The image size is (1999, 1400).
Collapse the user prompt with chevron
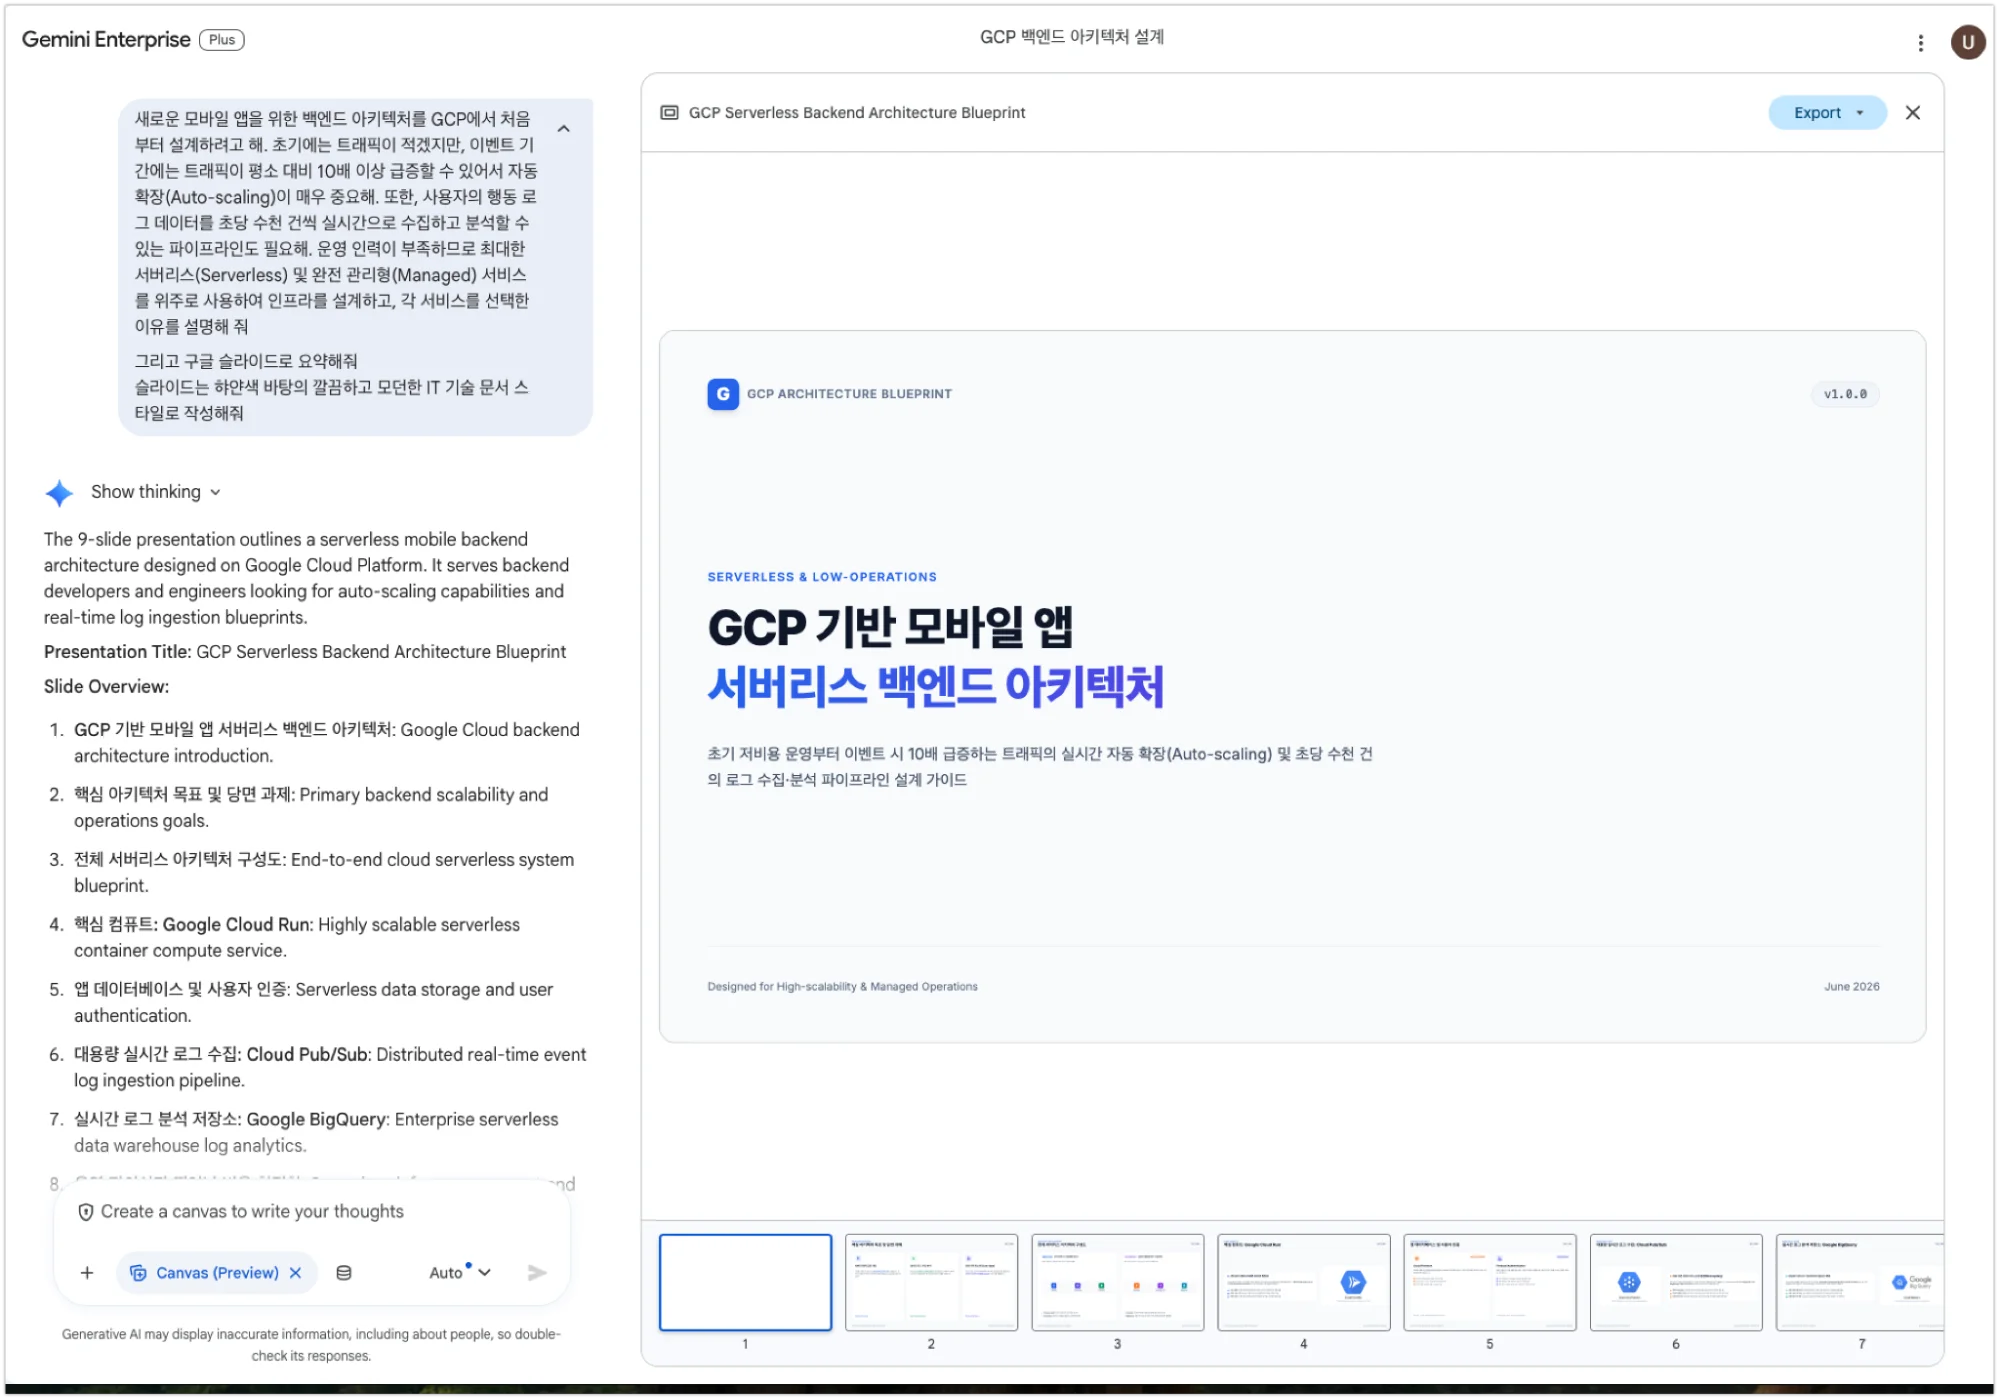tap(563, 128)
